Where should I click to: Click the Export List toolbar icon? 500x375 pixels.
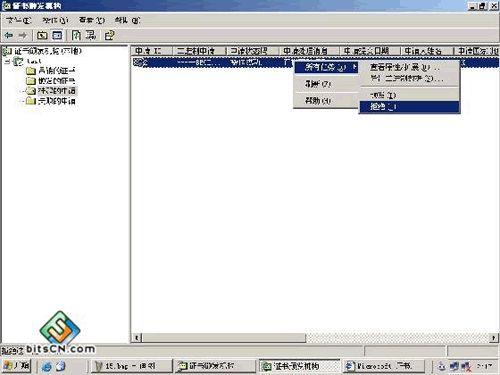pyautogui.click(x=90, y=35)
